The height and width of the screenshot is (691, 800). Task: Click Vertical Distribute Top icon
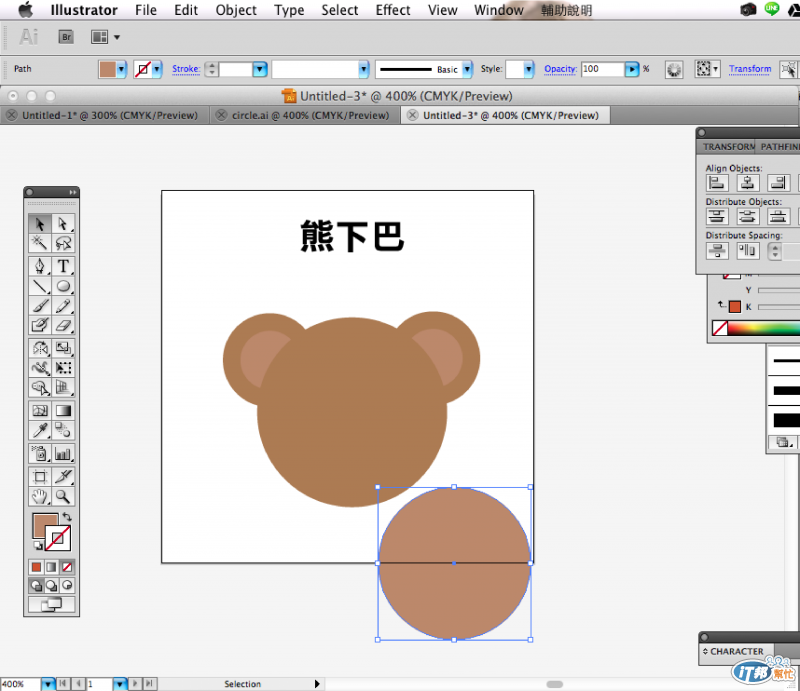pos(717,216)
